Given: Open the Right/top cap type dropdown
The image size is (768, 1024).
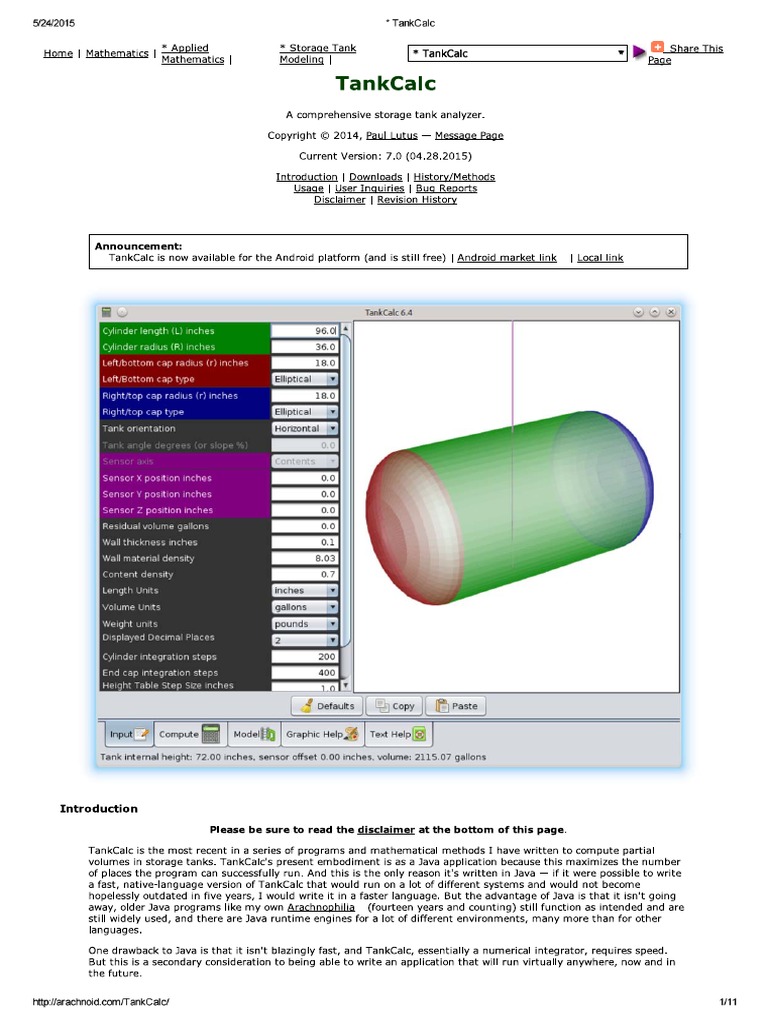Looking at the screenshot, I should tap(305, 411).
